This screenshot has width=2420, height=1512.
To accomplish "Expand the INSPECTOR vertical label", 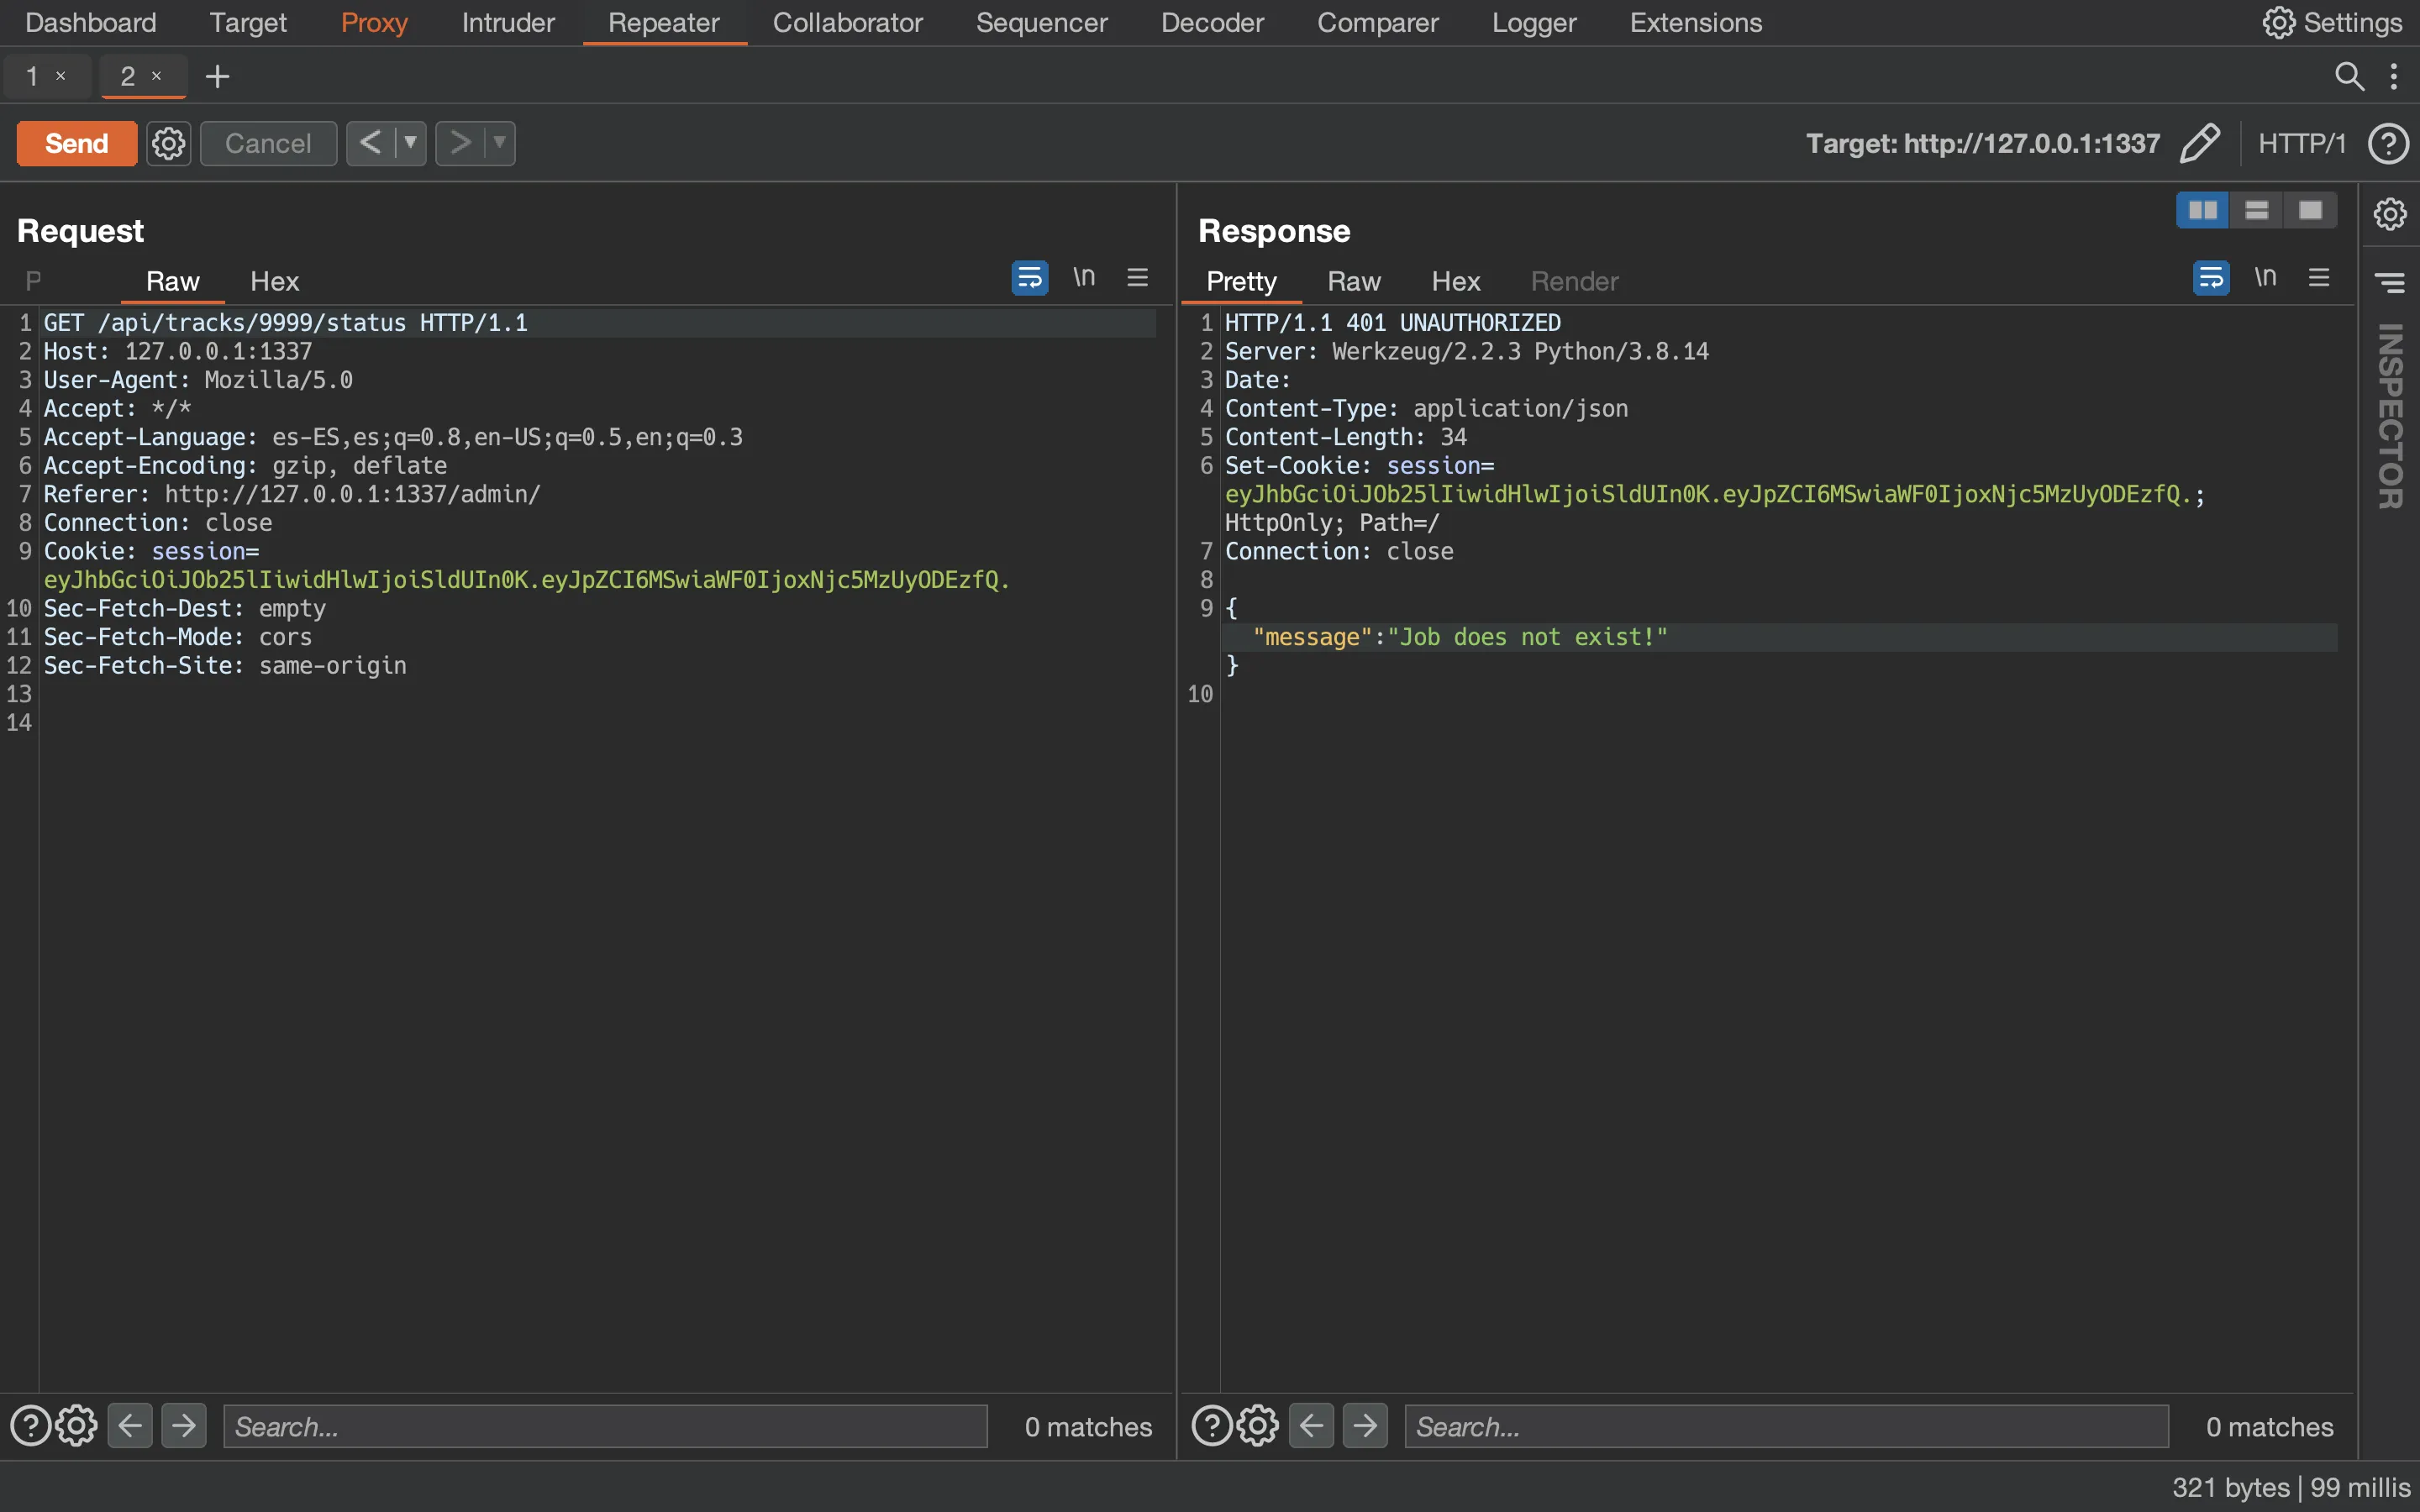I will pyautogui.click(x=2390, y=415).
